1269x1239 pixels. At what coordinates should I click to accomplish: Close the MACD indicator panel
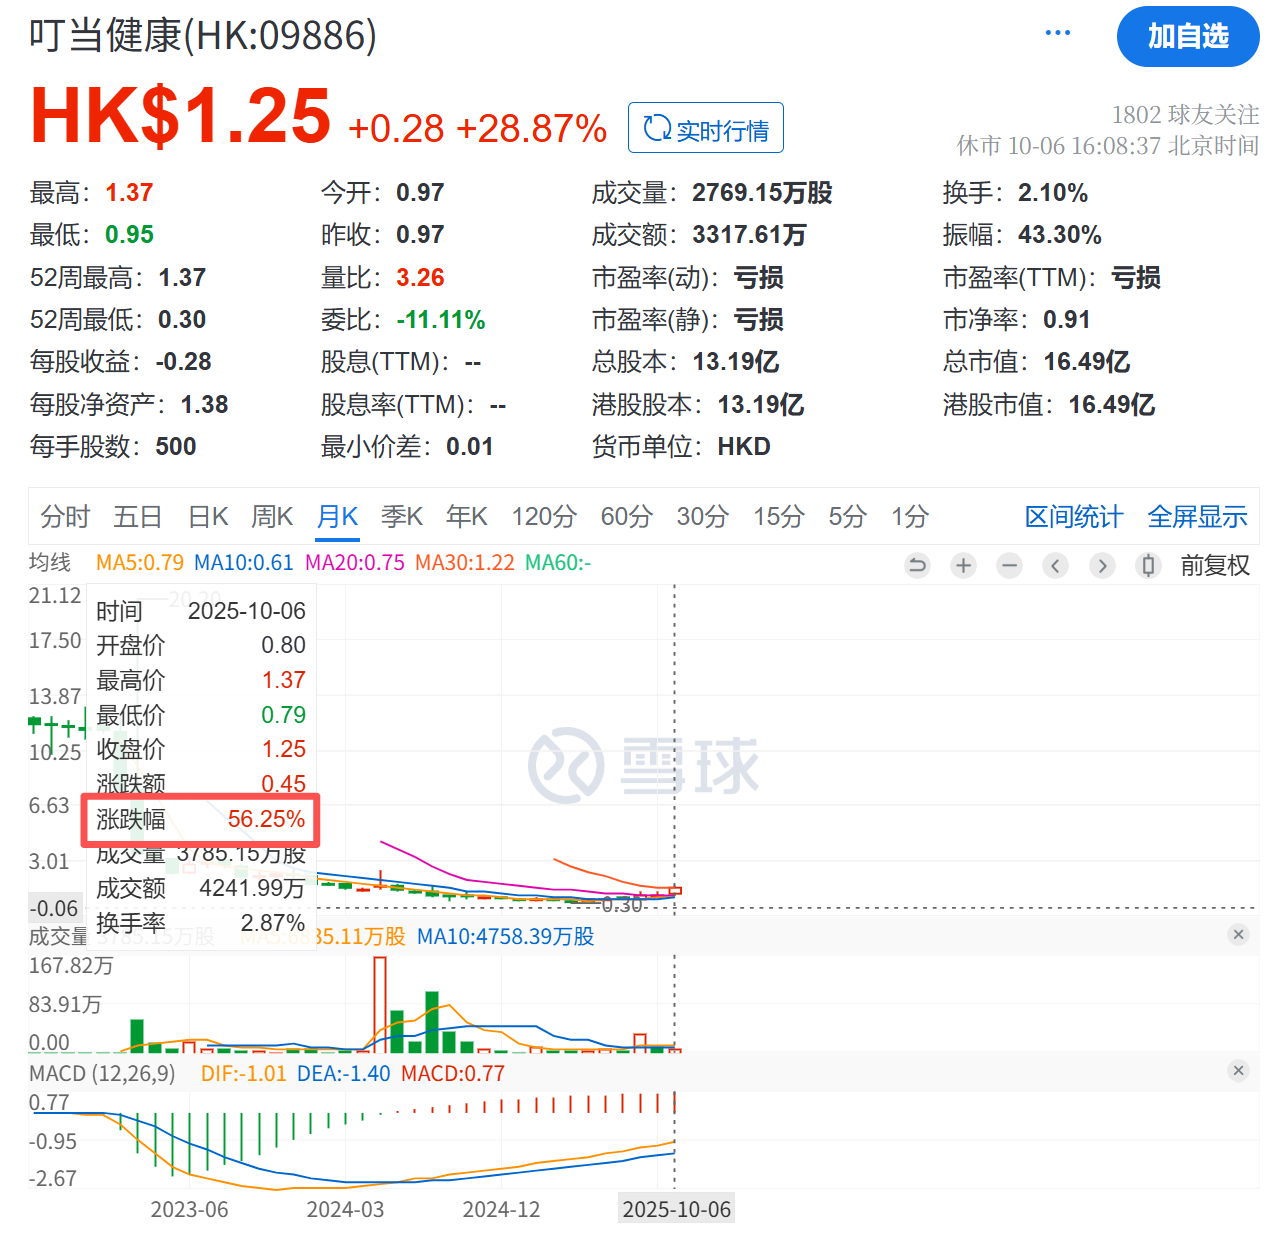pos(1238,1070)
